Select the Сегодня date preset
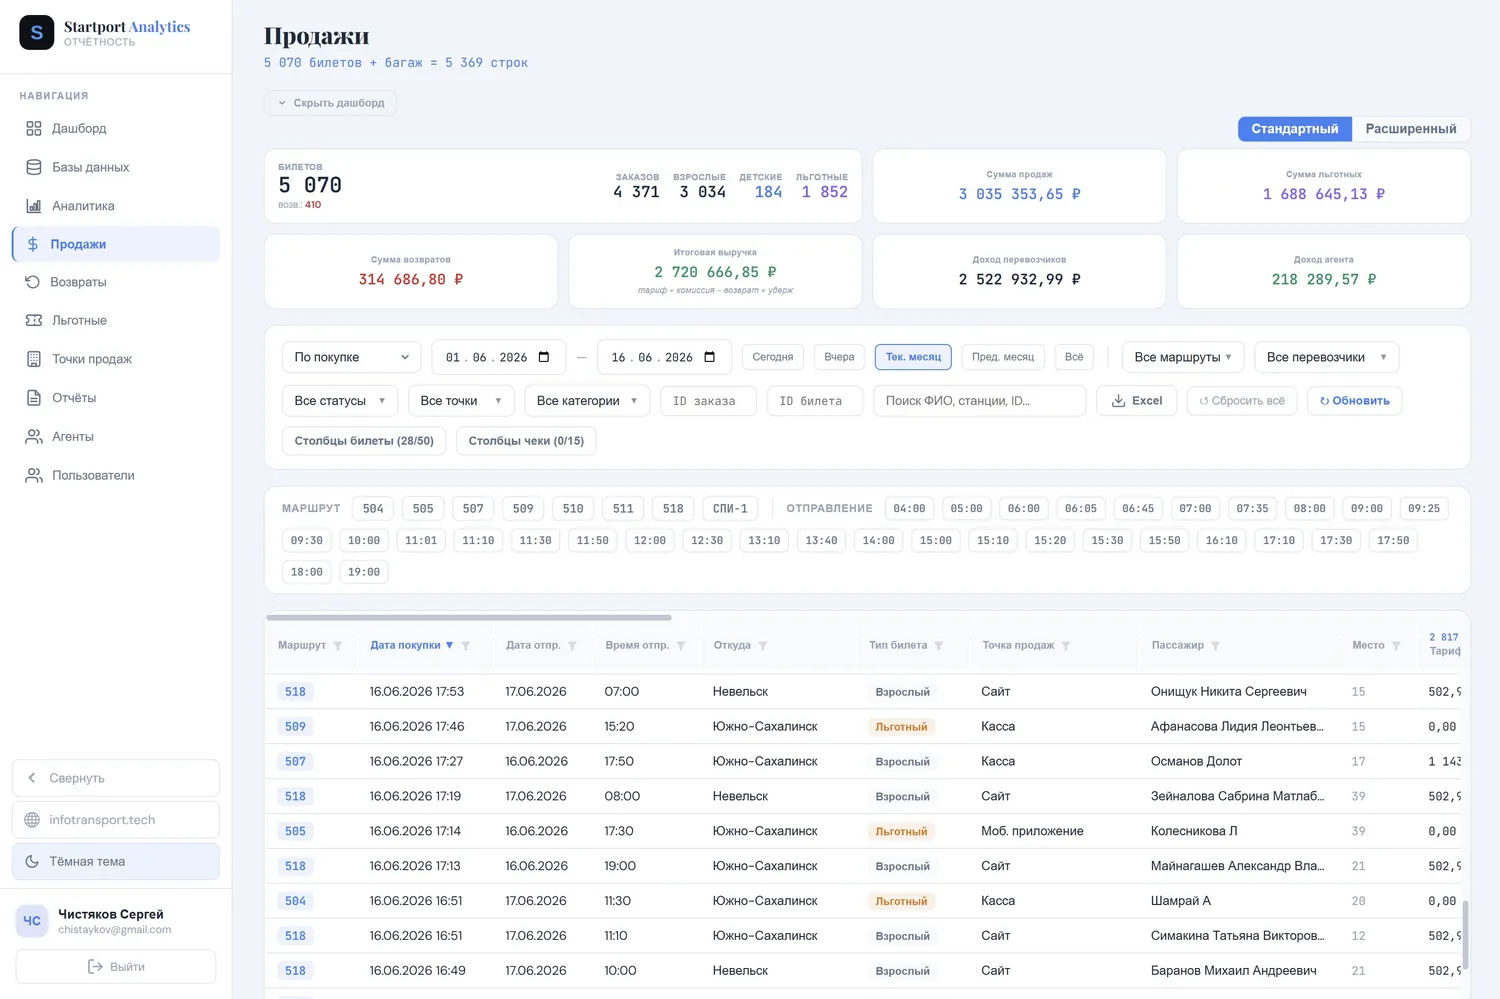This screenshot has height=999, width=1500. 773,357
